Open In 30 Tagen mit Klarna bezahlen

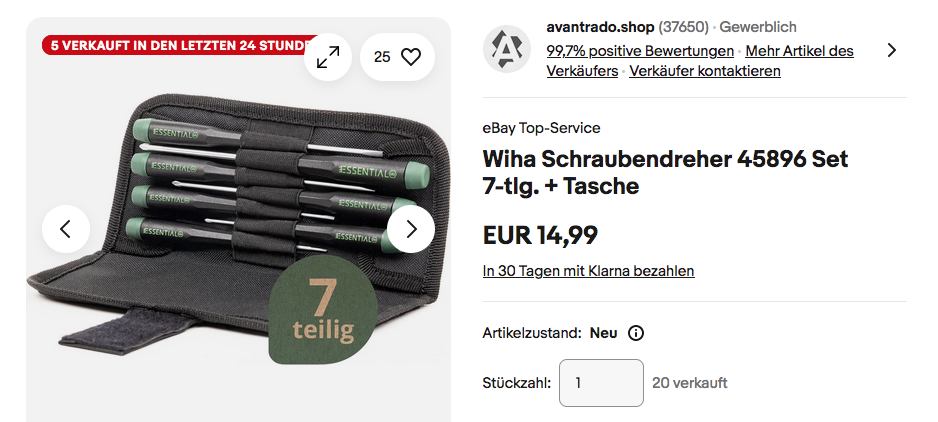[x=589, y=271]
